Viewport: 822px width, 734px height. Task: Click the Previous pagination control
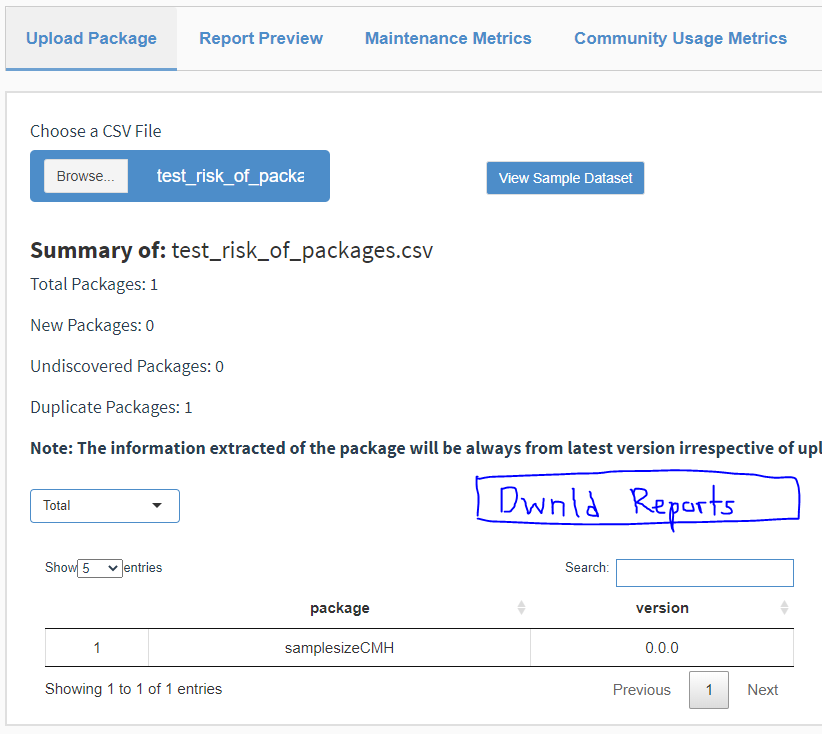641,689
